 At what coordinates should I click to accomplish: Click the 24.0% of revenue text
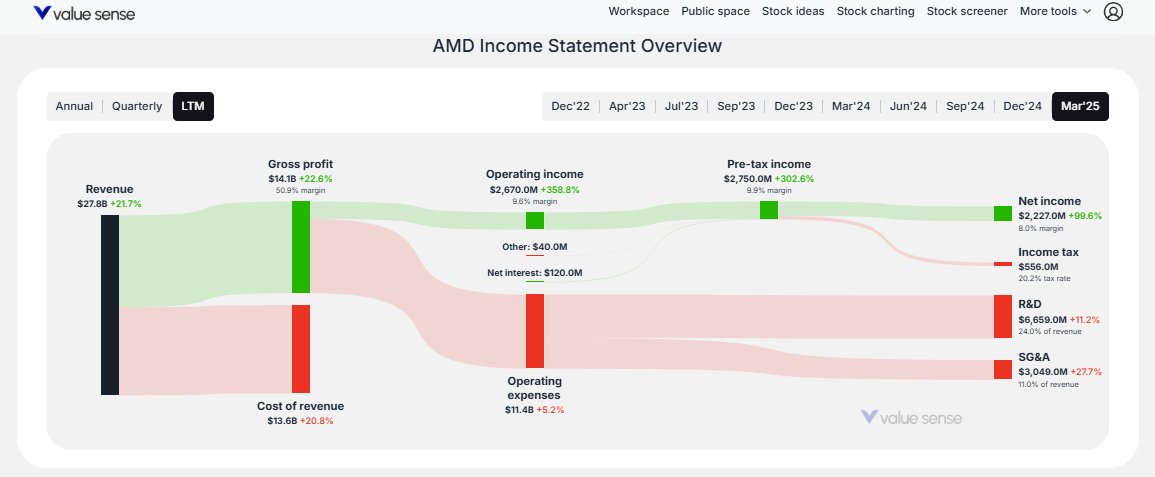coord(1050,331)
